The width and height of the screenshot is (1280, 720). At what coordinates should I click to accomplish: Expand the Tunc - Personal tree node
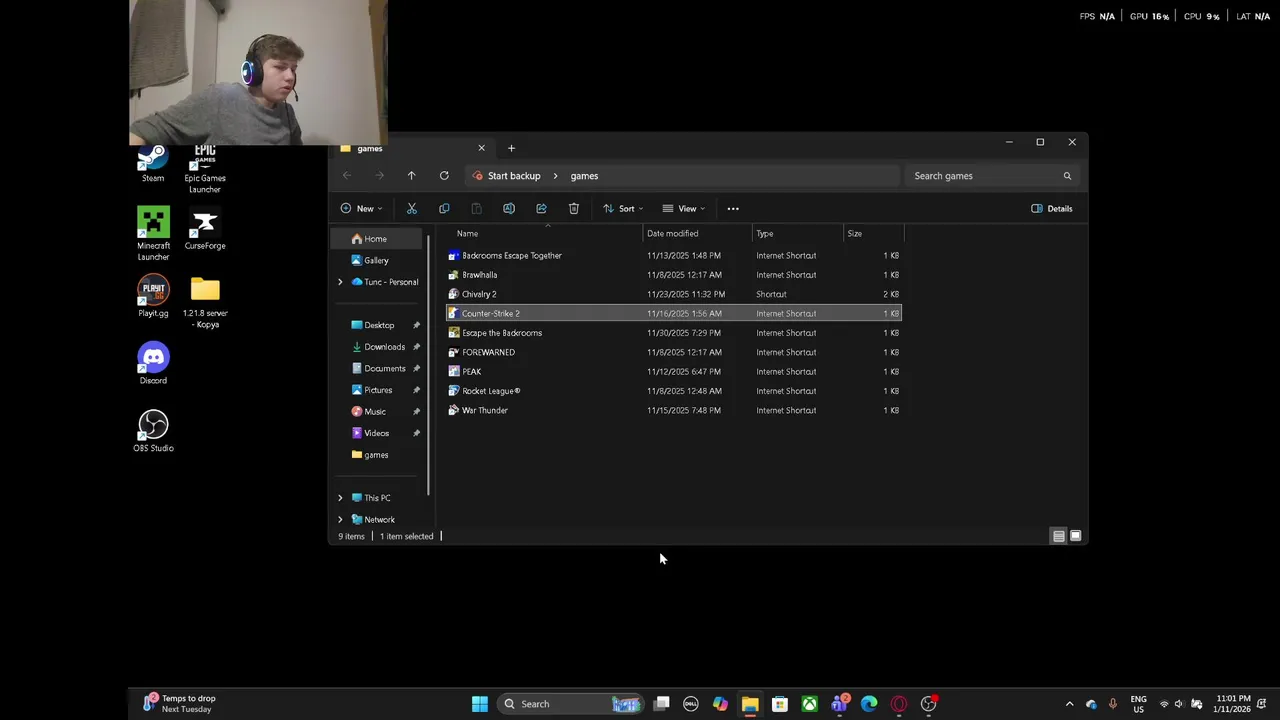340,282
